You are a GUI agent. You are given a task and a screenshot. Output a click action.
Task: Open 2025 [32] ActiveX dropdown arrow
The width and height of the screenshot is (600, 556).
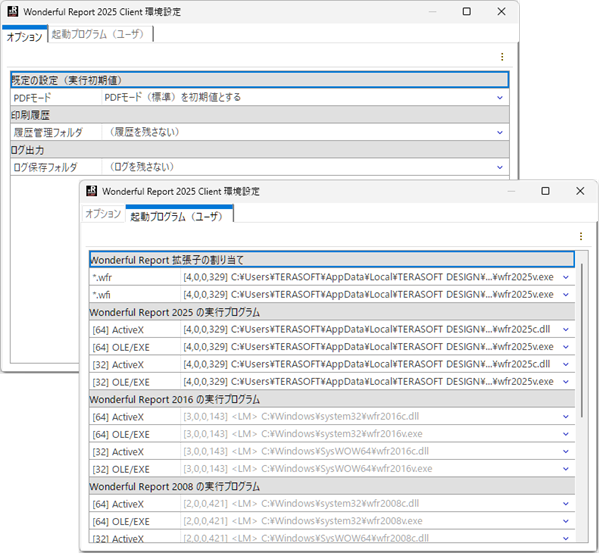(566, 364)
